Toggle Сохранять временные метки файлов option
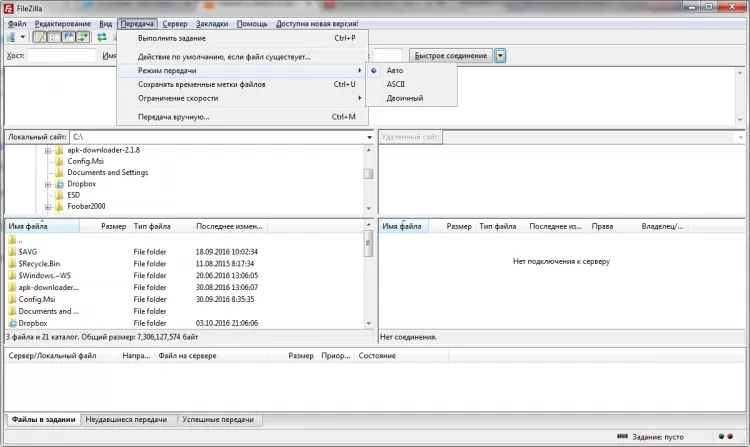This screenshot has height=447, width=750. pos(243,84)
